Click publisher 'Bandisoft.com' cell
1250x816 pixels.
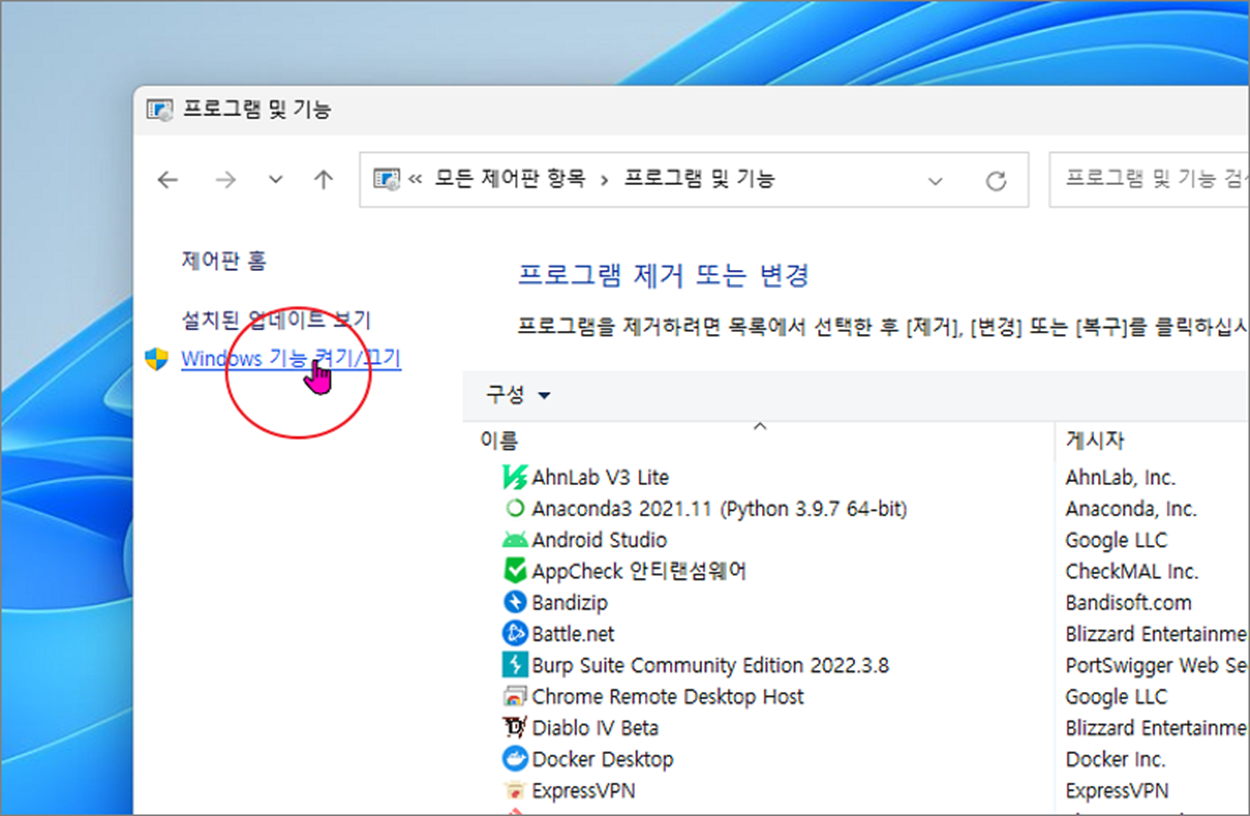(x=1128, y=603)
